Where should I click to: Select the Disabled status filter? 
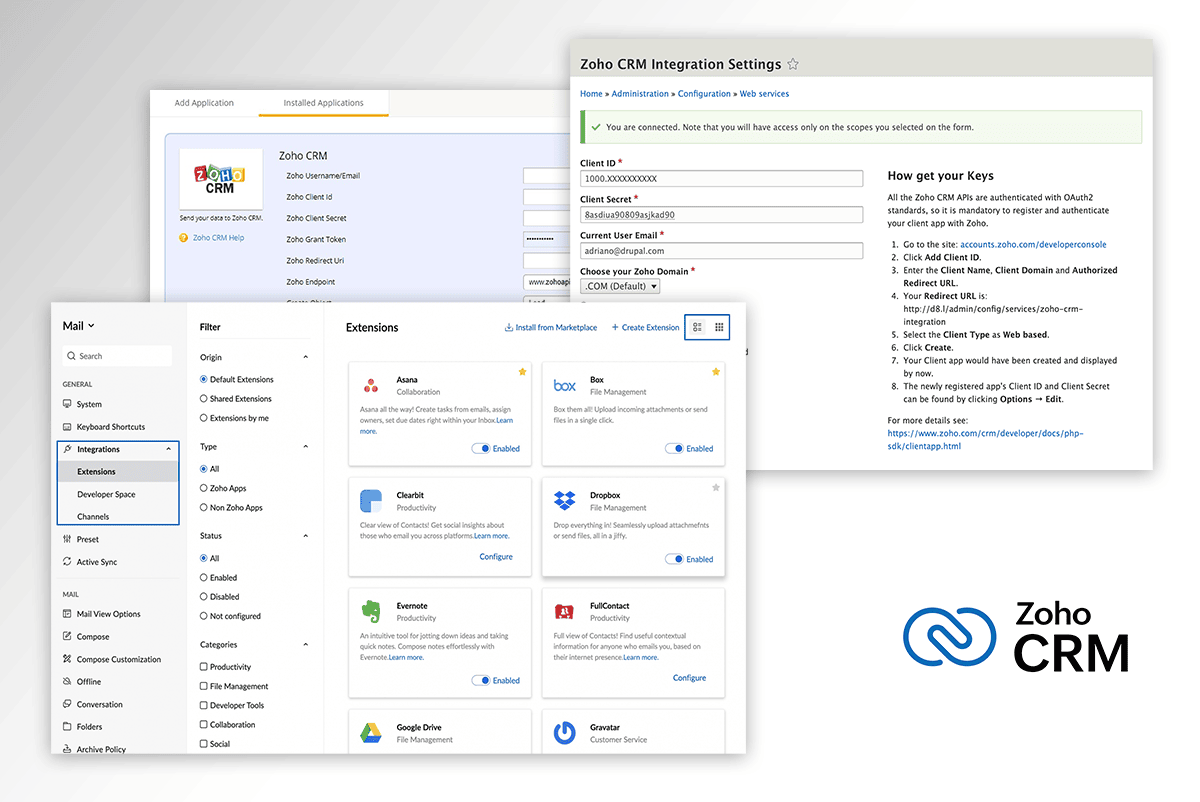(204, 597)
